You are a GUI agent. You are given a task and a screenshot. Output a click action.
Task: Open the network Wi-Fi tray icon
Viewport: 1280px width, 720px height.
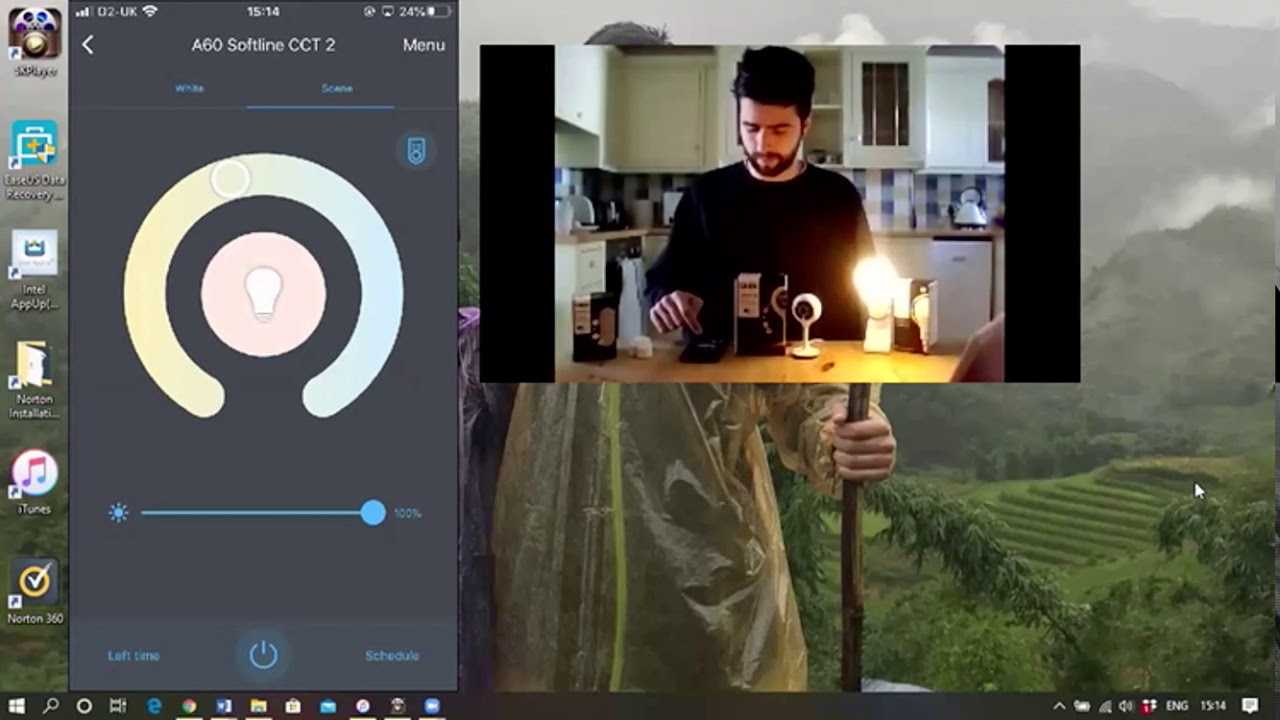[1106, 706]
